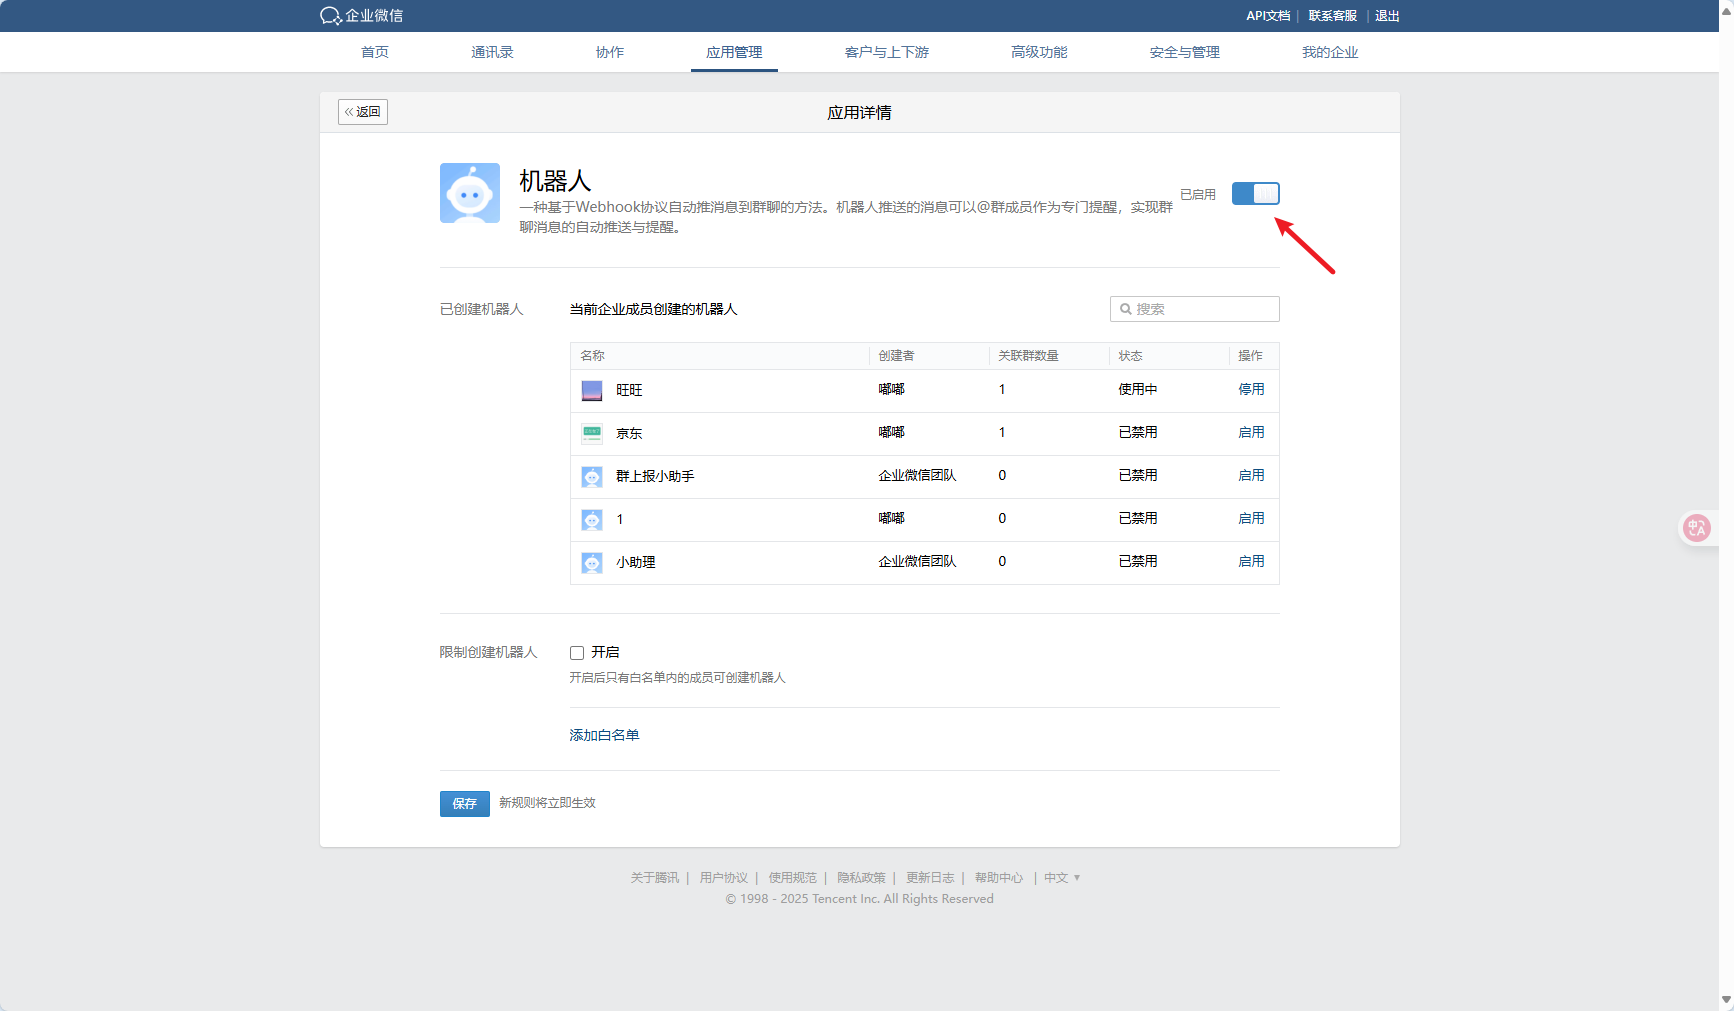Image resolution: width=1734 pixels, height=1011 pixels.
Task: Switch to the 通讯录 tab
Action: pos(492,52)
